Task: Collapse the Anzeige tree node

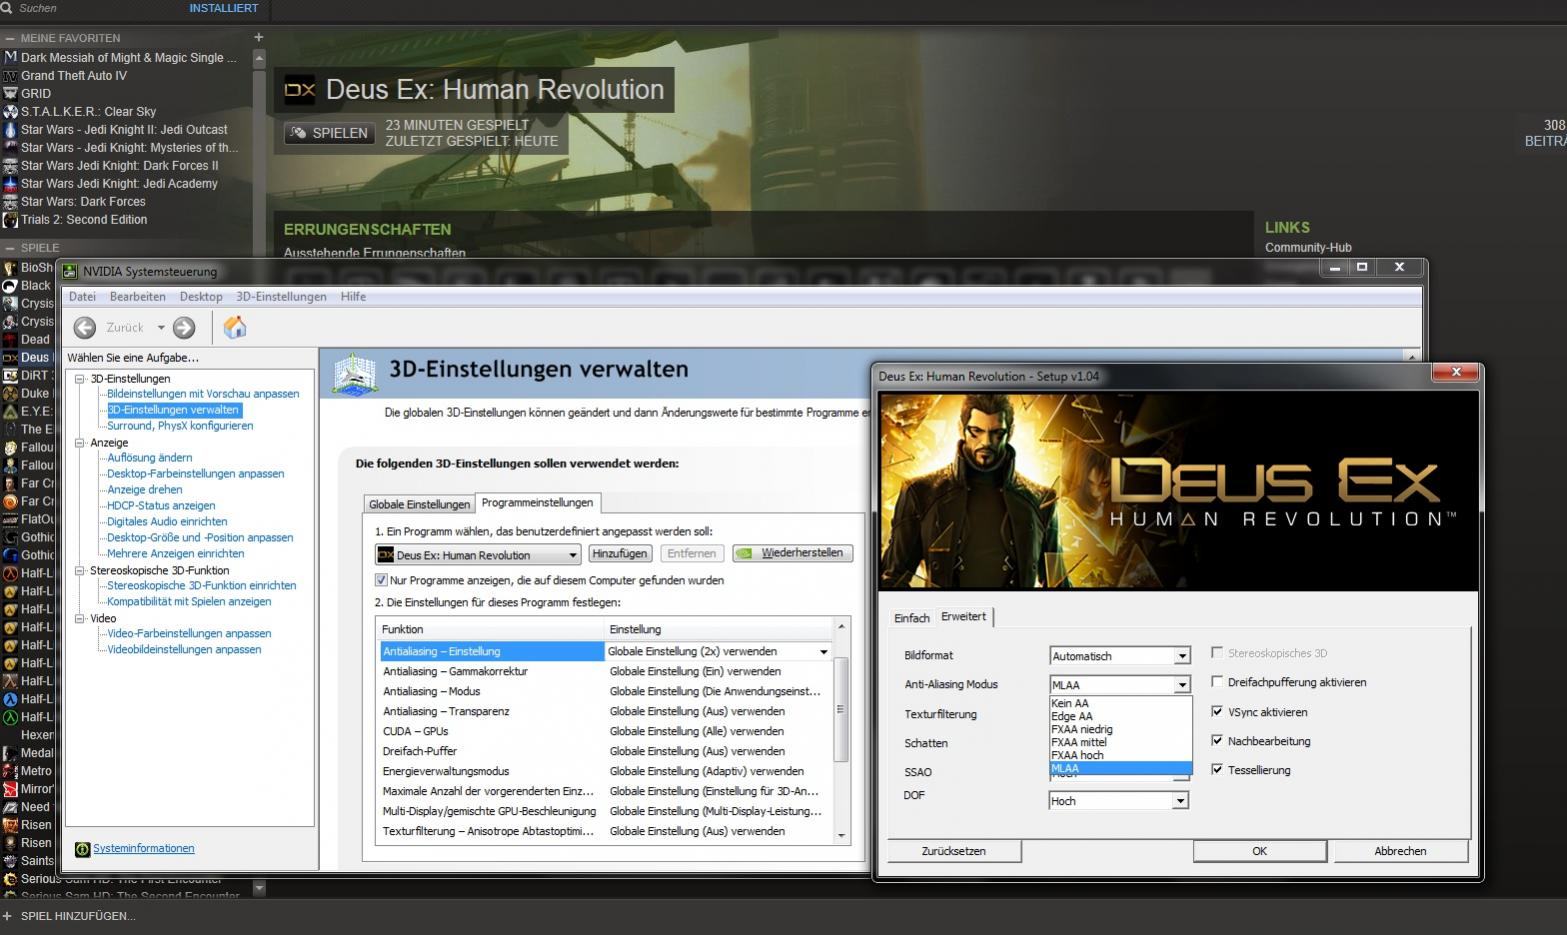Action: [x=80, y=443]
